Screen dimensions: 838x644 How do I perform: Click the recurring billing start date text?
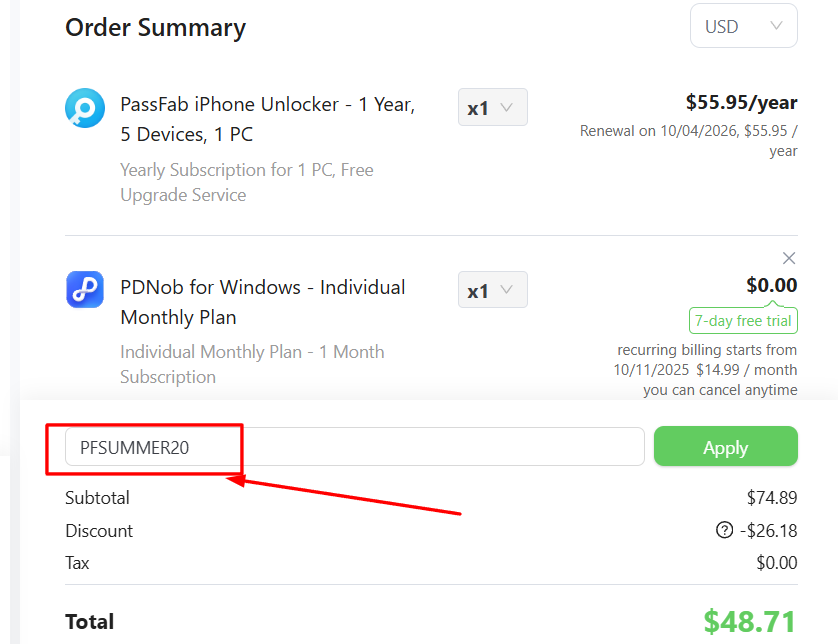coord(707,360)
